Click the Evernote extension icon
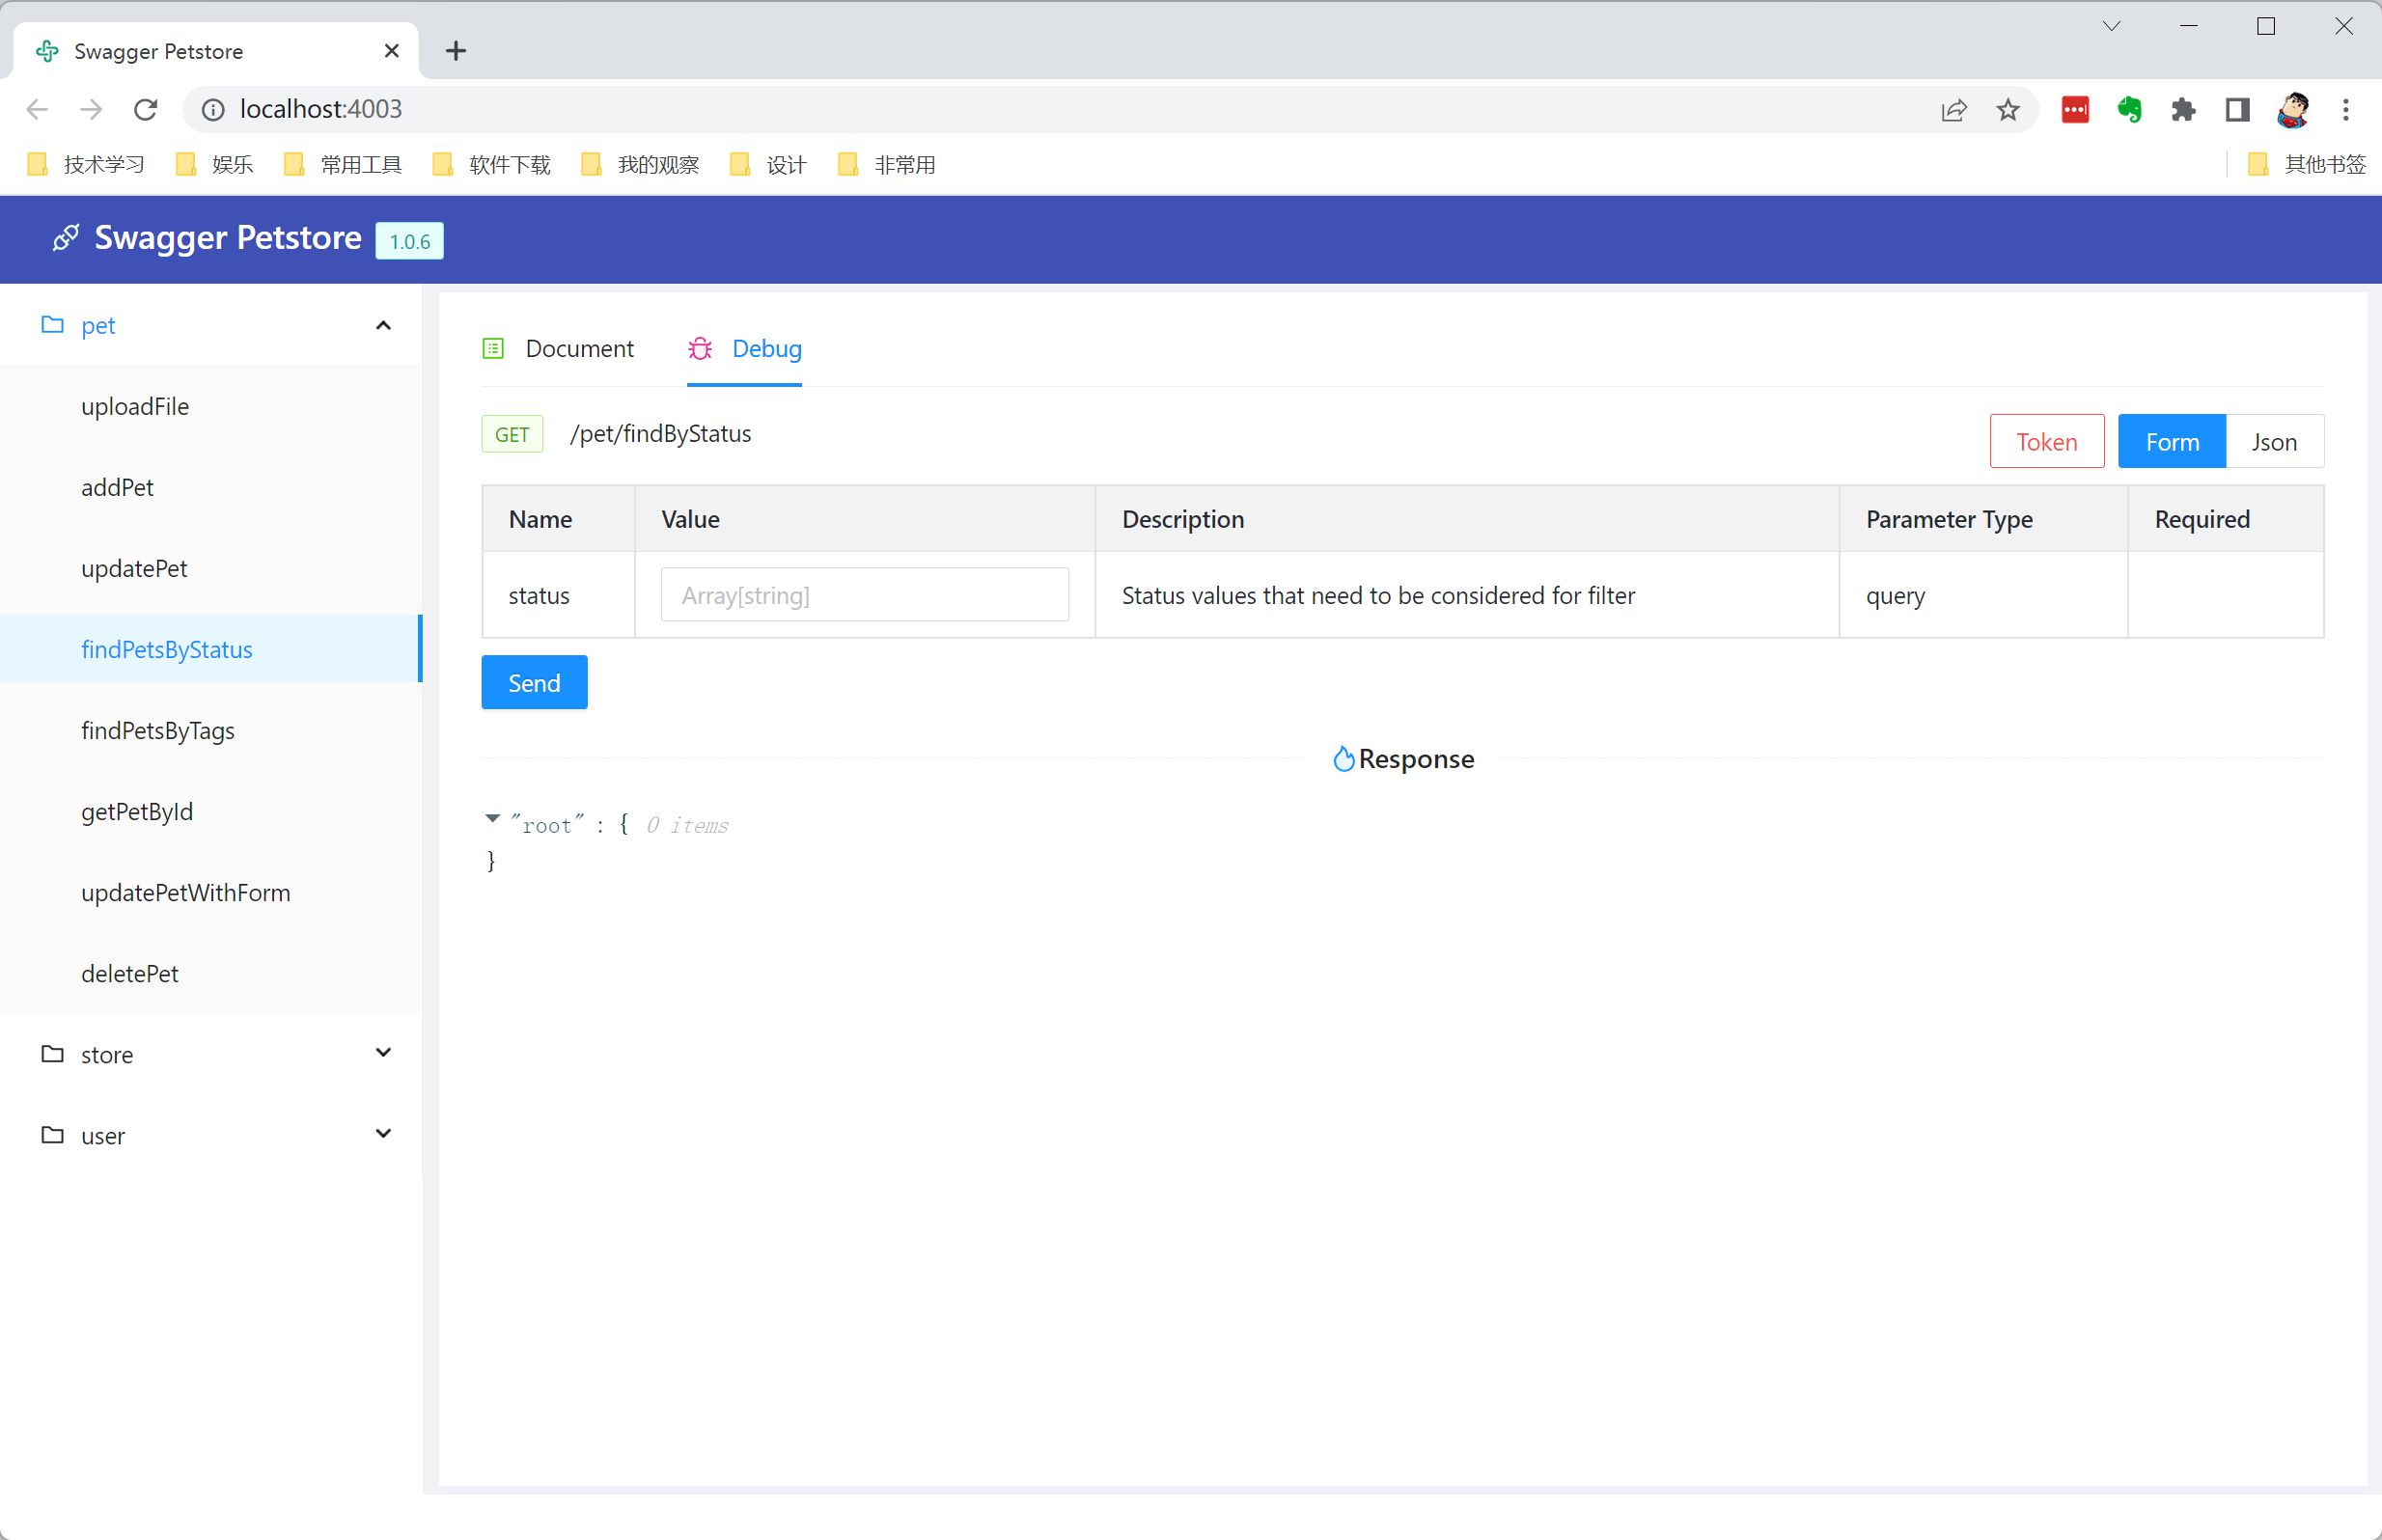Viewport: 2382px width, 1540px height. [x=2129, y=109]
